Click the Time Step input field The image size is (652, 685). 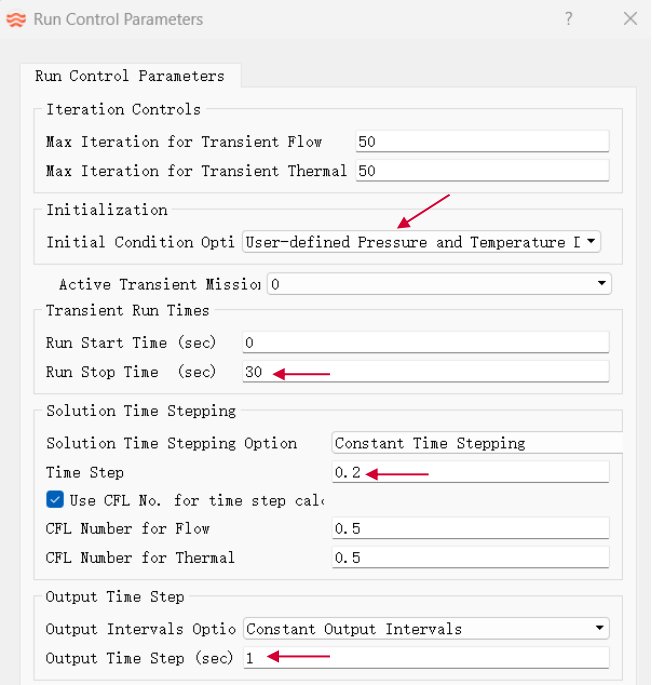click(x=470, y=472)
